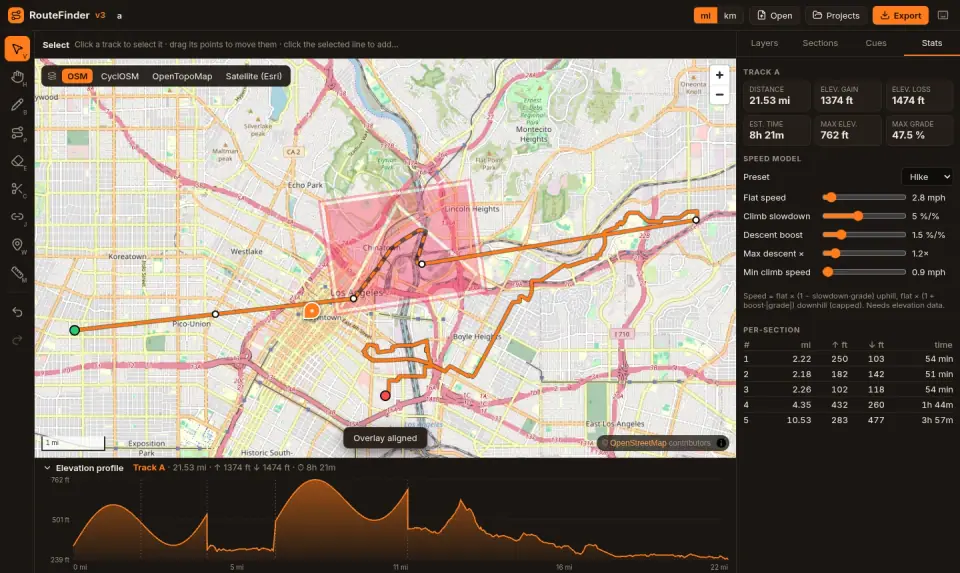Switch base map to OpenTopoMap
This screenshot has width=960, height=573.
pyautogui.click(x=182, y=76)
